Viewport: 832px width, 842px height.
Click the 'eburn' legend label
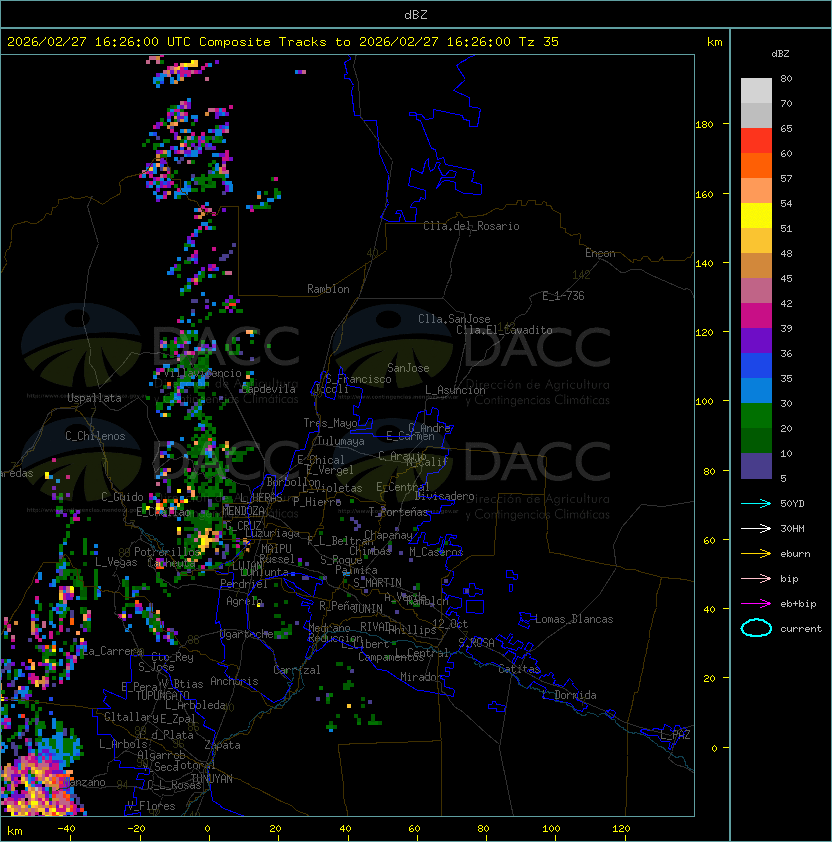tap(795, 554)
